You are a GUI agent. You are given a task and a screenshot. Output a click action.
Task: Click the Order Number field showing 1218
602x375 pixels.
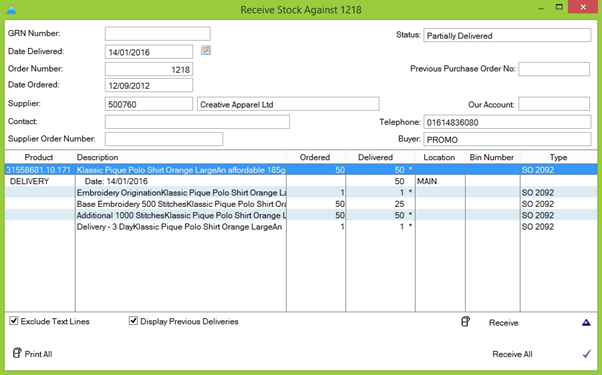[x=149, y=69]
